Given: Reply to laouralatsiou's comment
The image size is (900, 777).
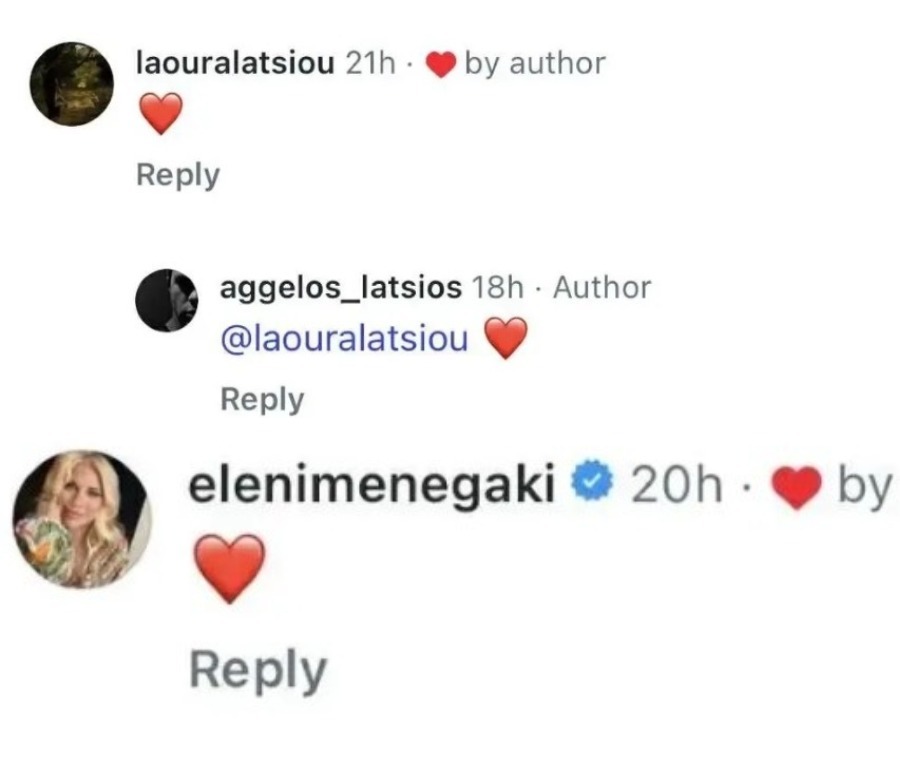Looking at the screenshot, I should (x=178, y=176).
